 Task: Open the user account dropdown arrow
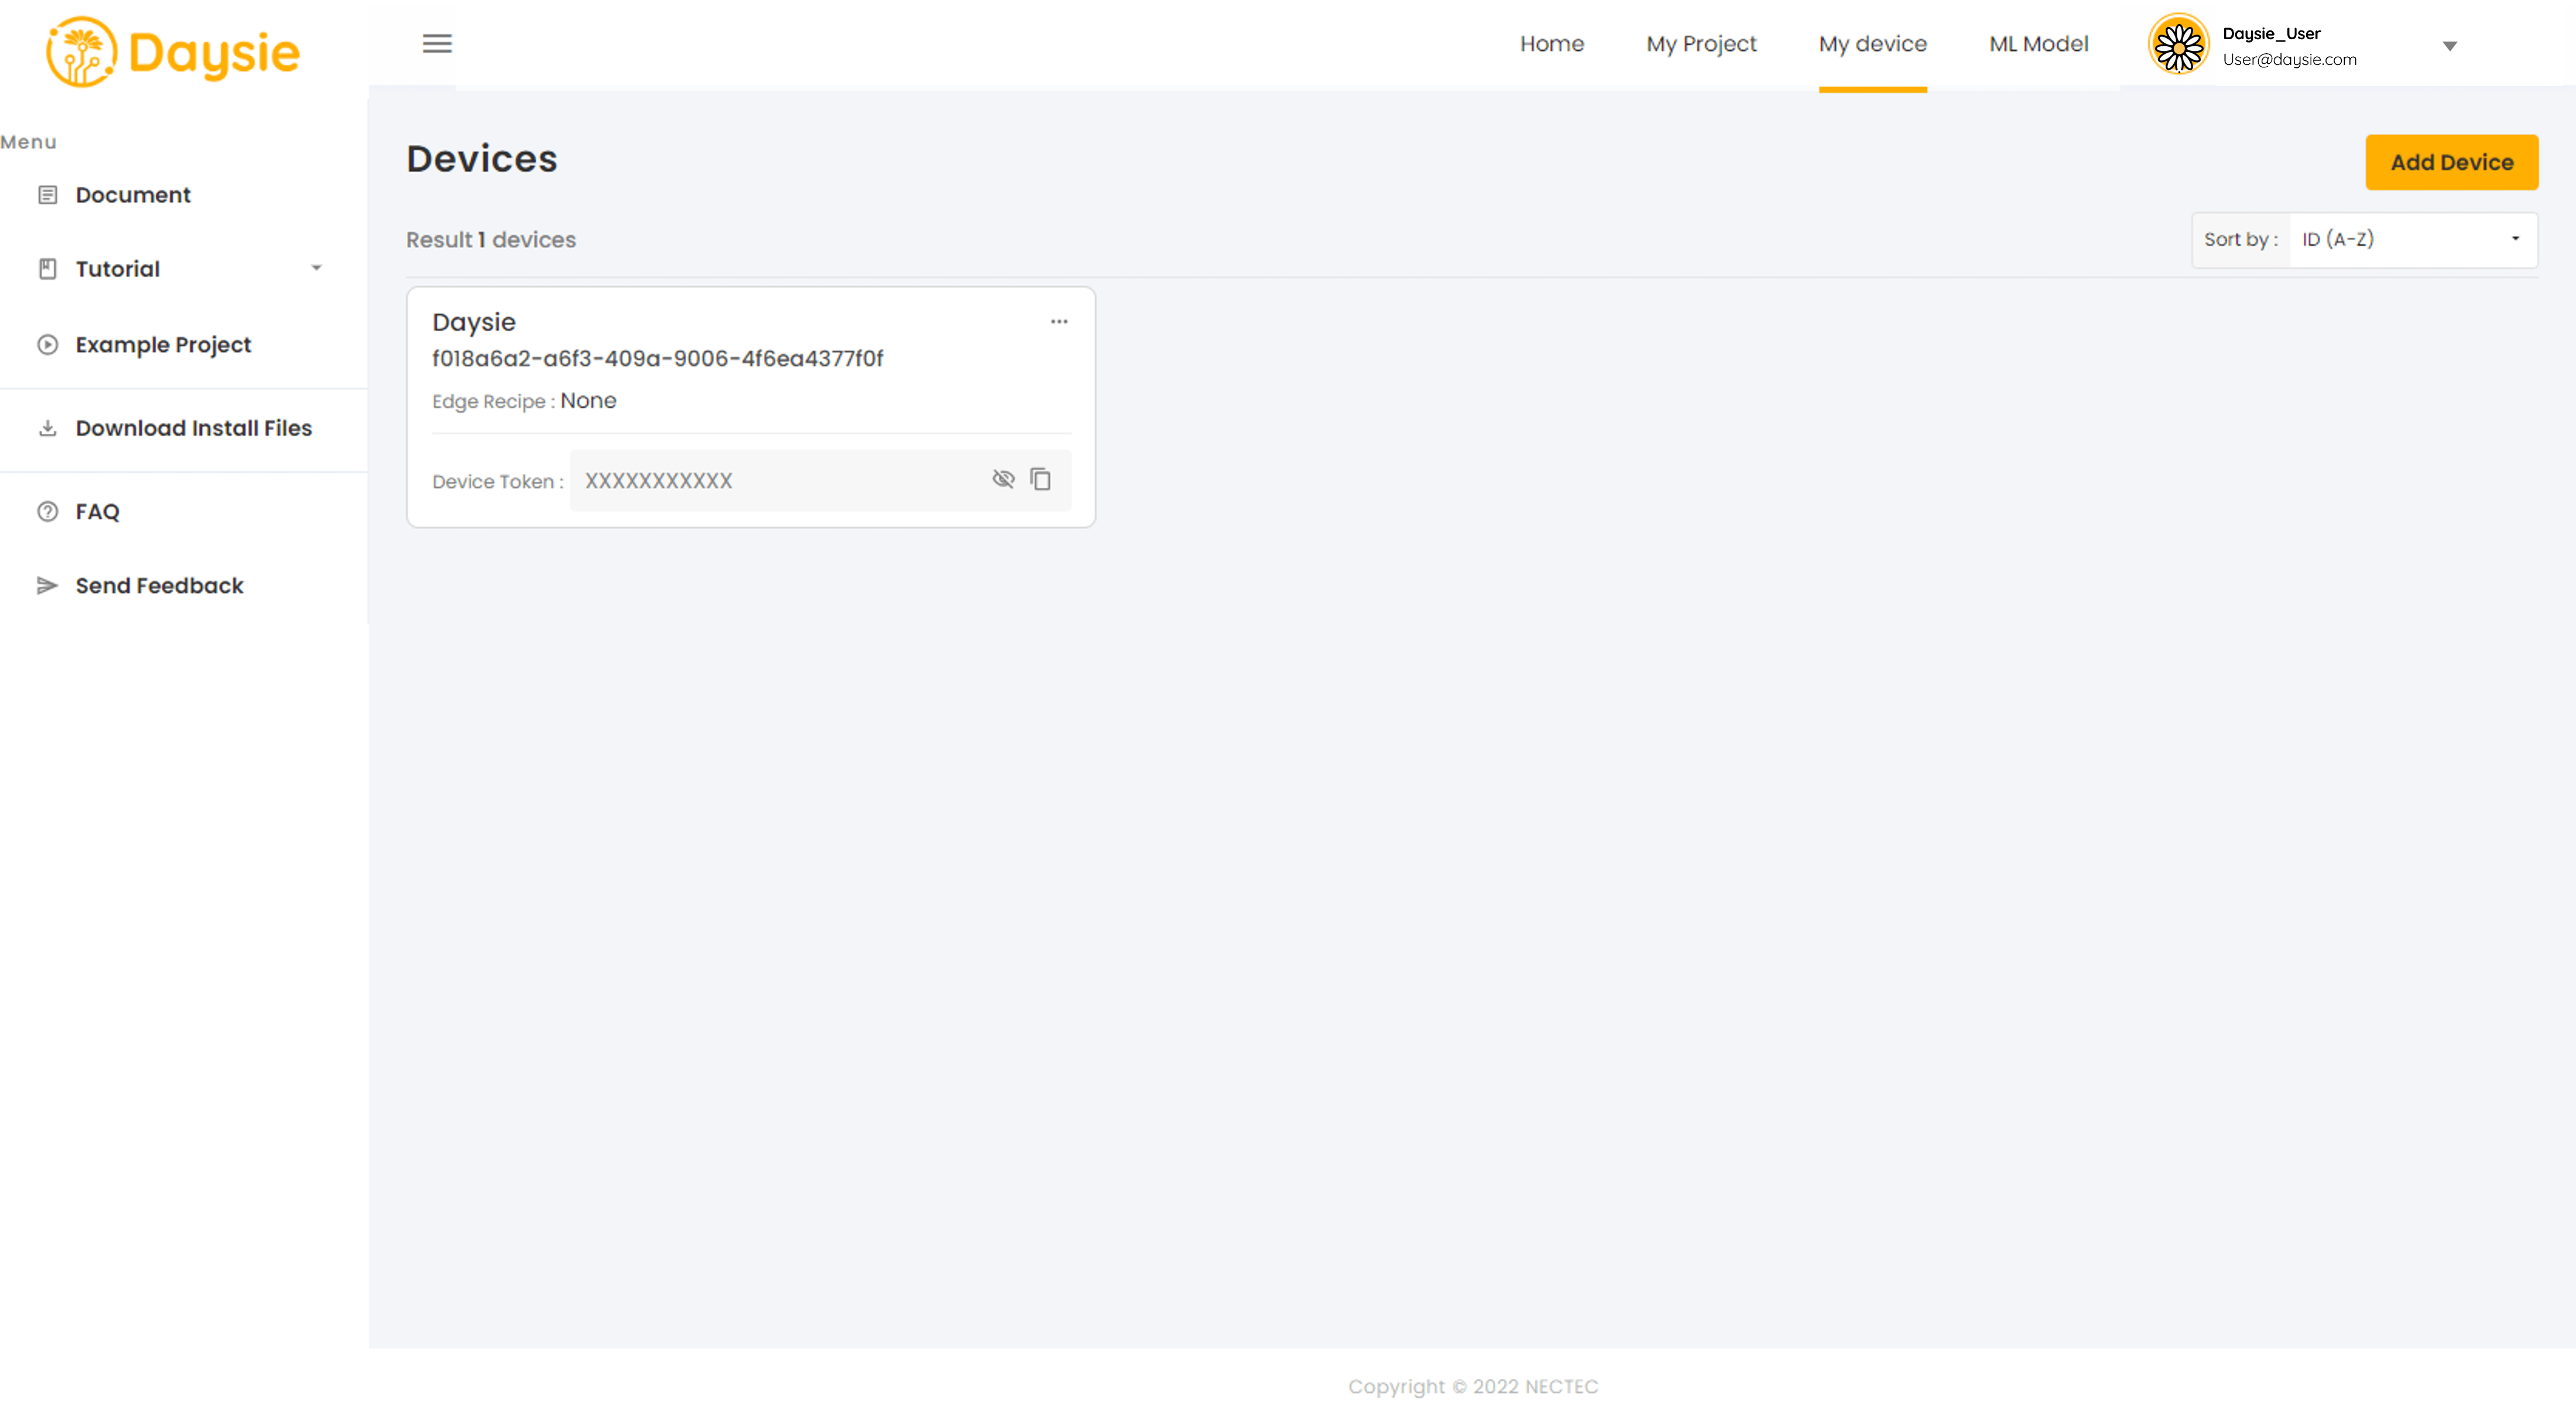(x=2449, y=46)
